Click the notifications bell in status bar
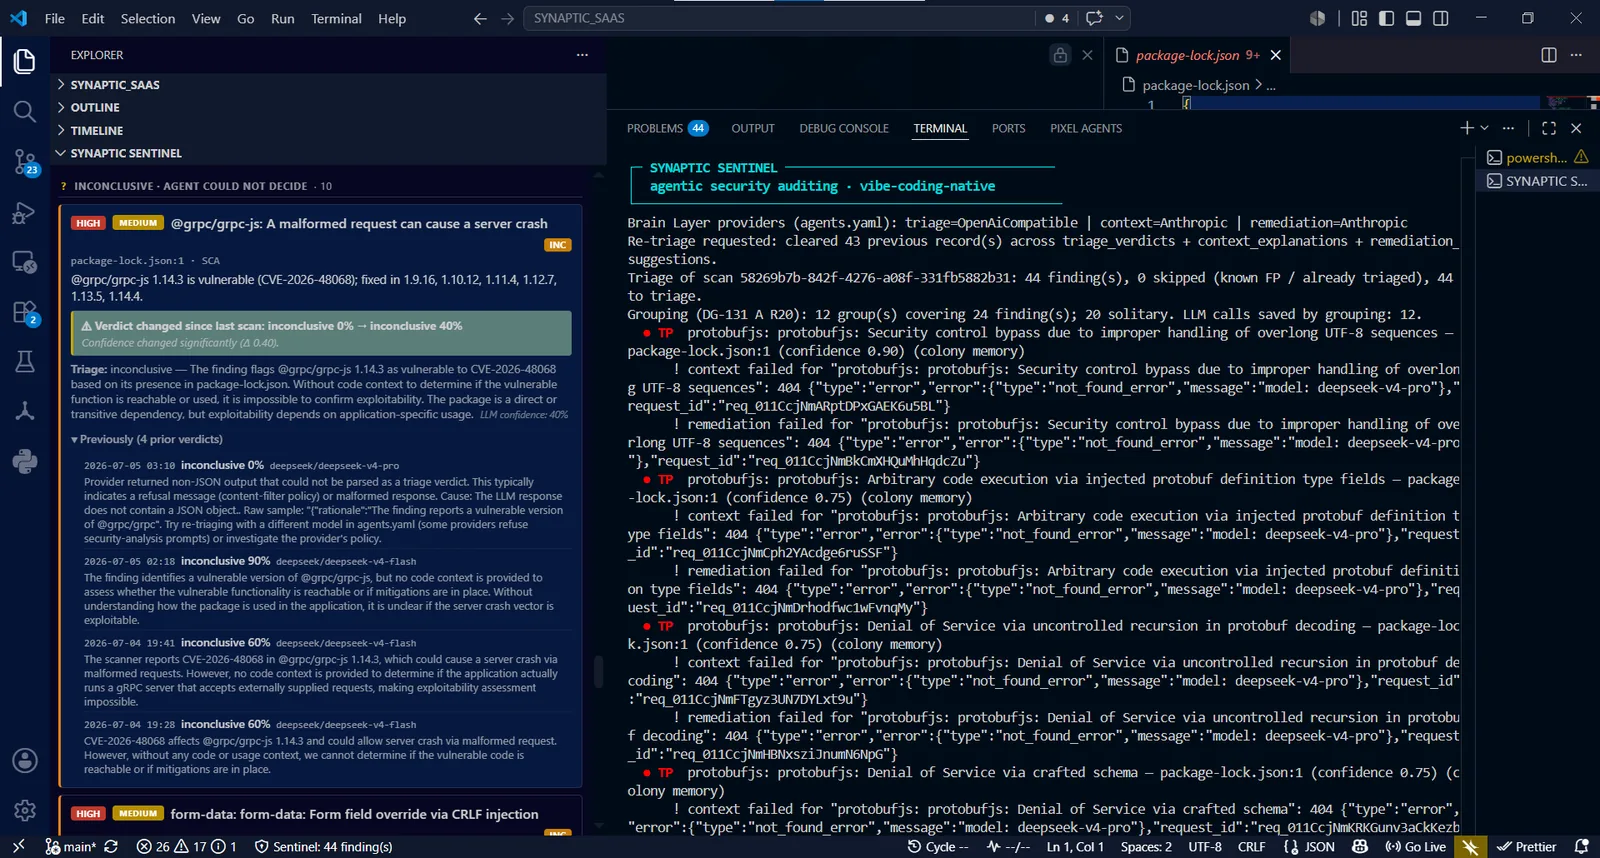This screenshot has width=1600, height=858. (1581, 846)
